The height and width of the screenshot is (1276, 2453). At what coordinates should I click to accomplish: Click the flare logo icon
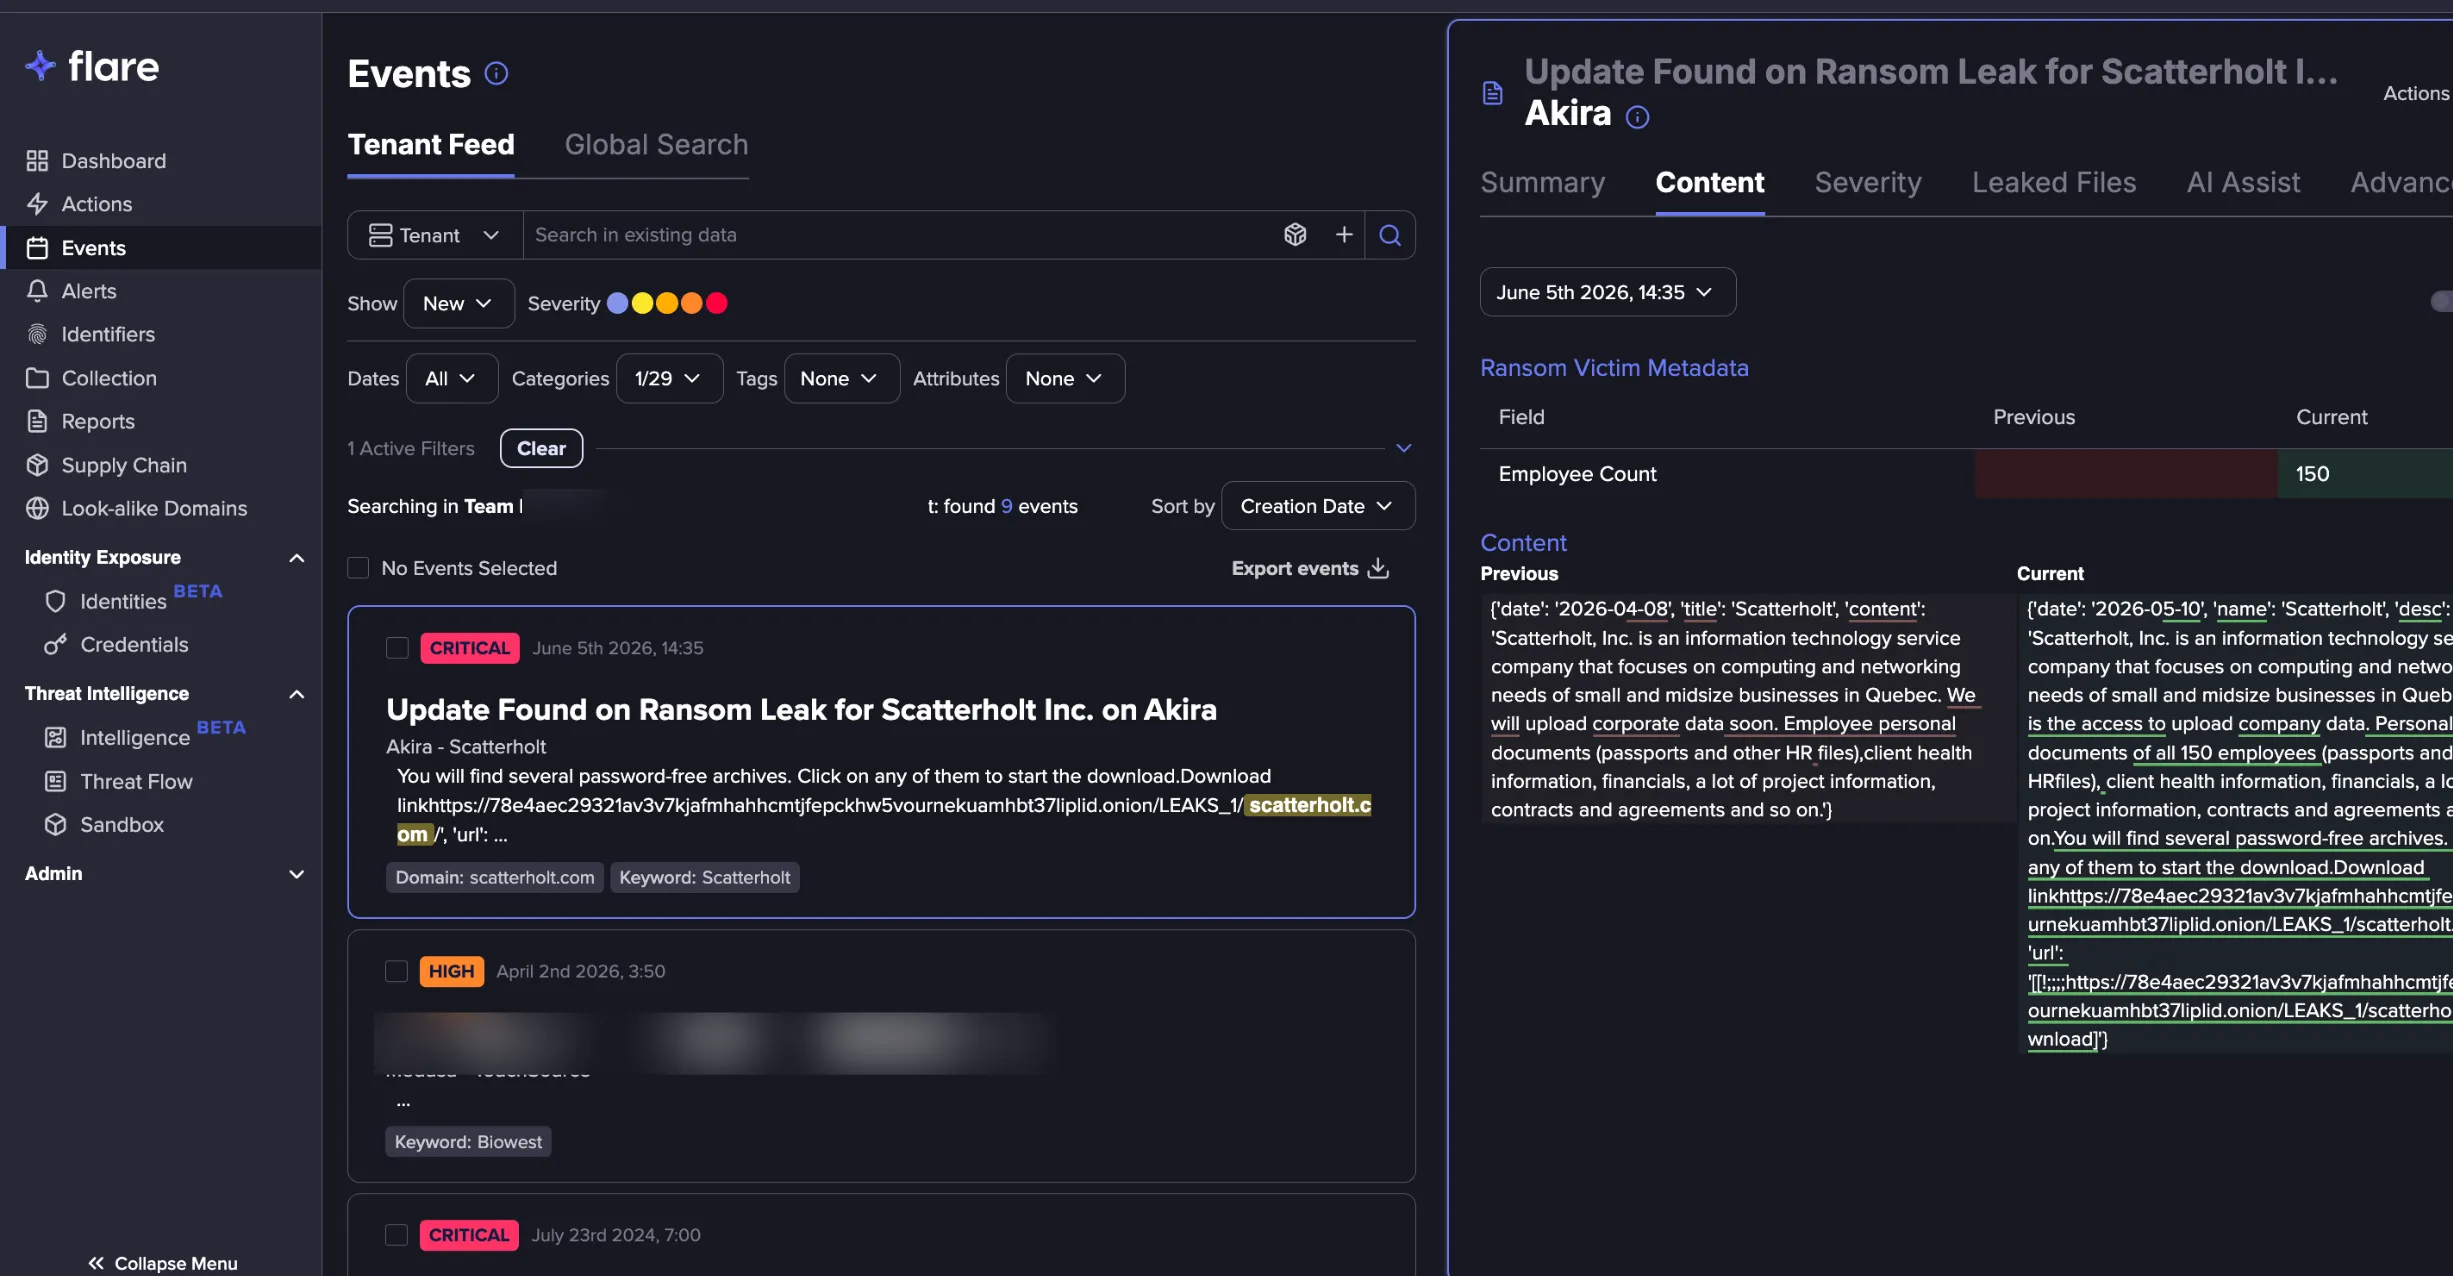coord(40,66)
